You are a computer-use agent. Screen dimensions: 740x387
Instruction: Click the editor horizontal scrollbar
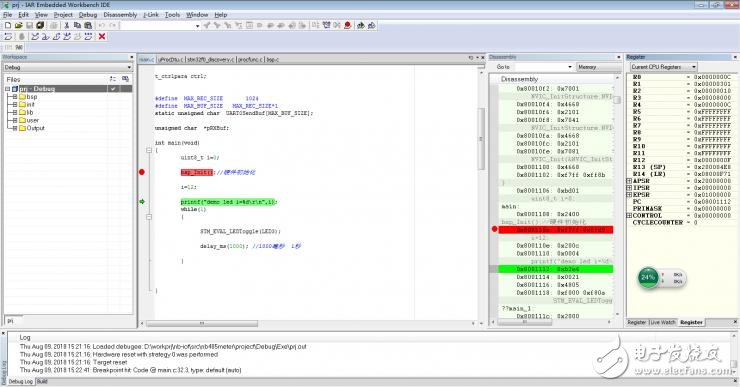202,323
